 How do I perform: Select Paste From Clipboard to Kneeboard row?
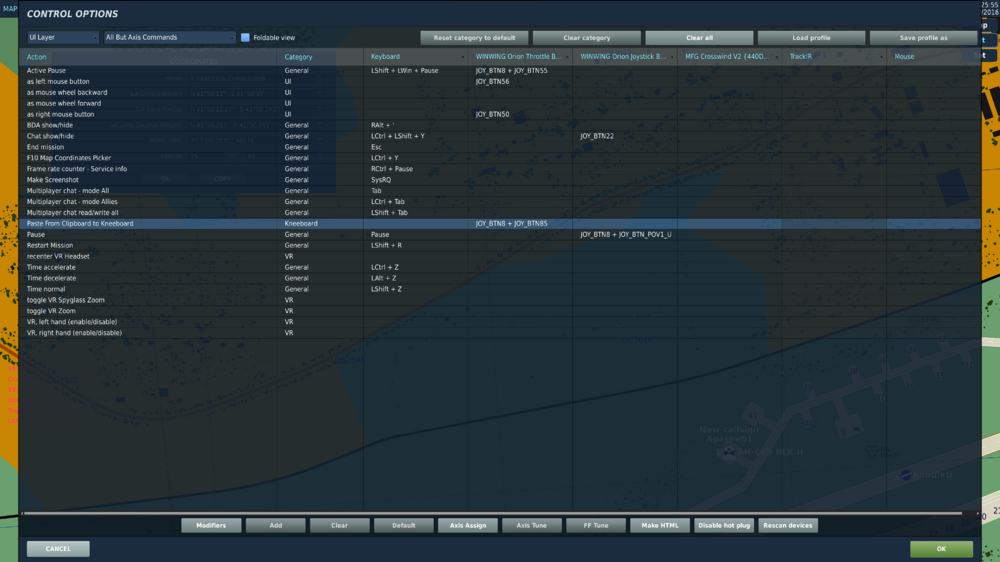pos(499,223)
